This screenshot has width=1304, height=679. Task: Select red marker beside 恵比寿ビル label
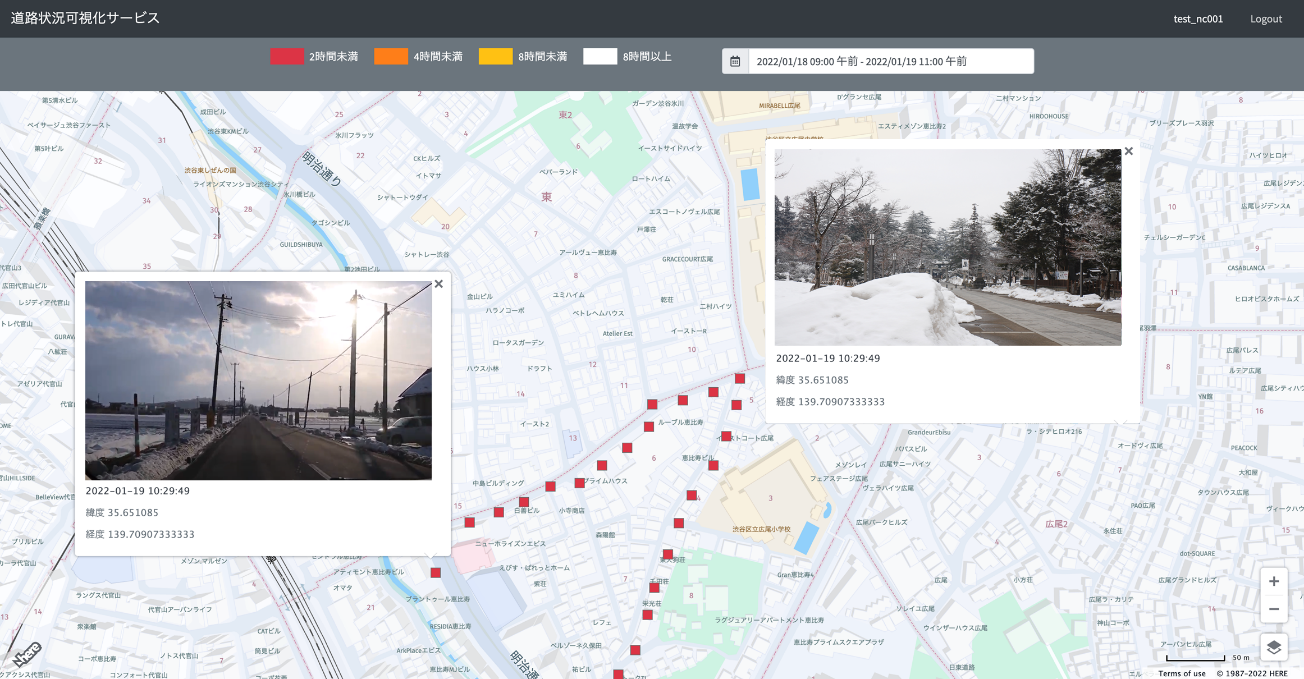pyautogui.click(x=711, y=465)
